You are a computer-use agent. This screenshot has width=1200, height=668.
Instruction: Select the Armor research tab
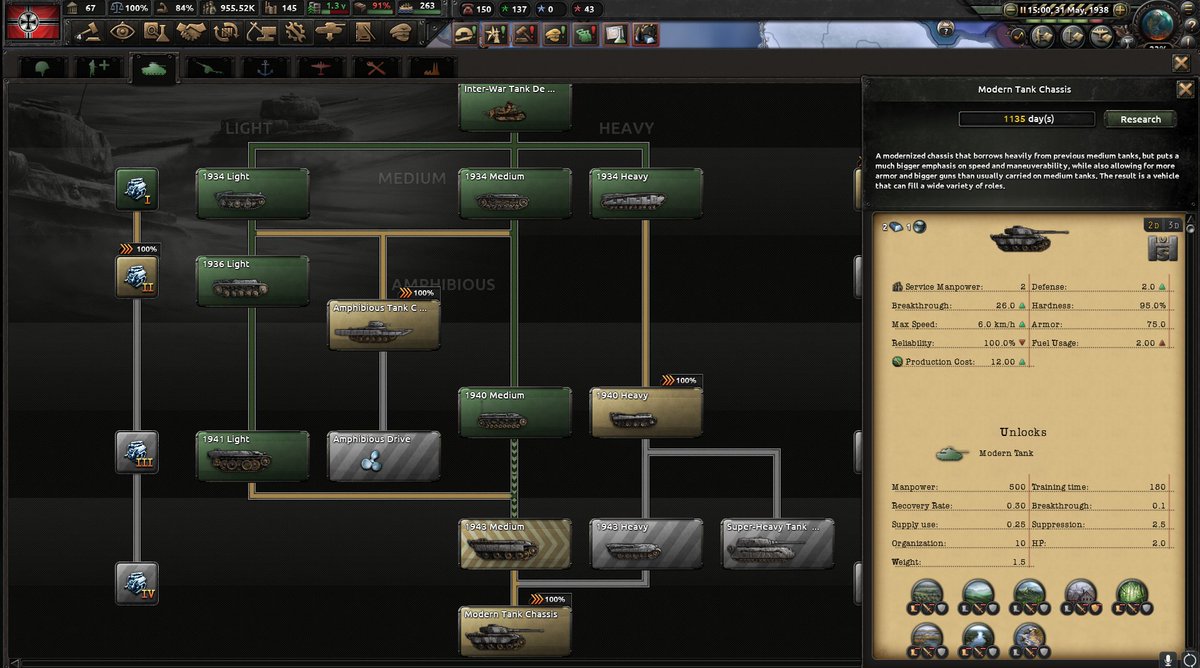point(156,68)
